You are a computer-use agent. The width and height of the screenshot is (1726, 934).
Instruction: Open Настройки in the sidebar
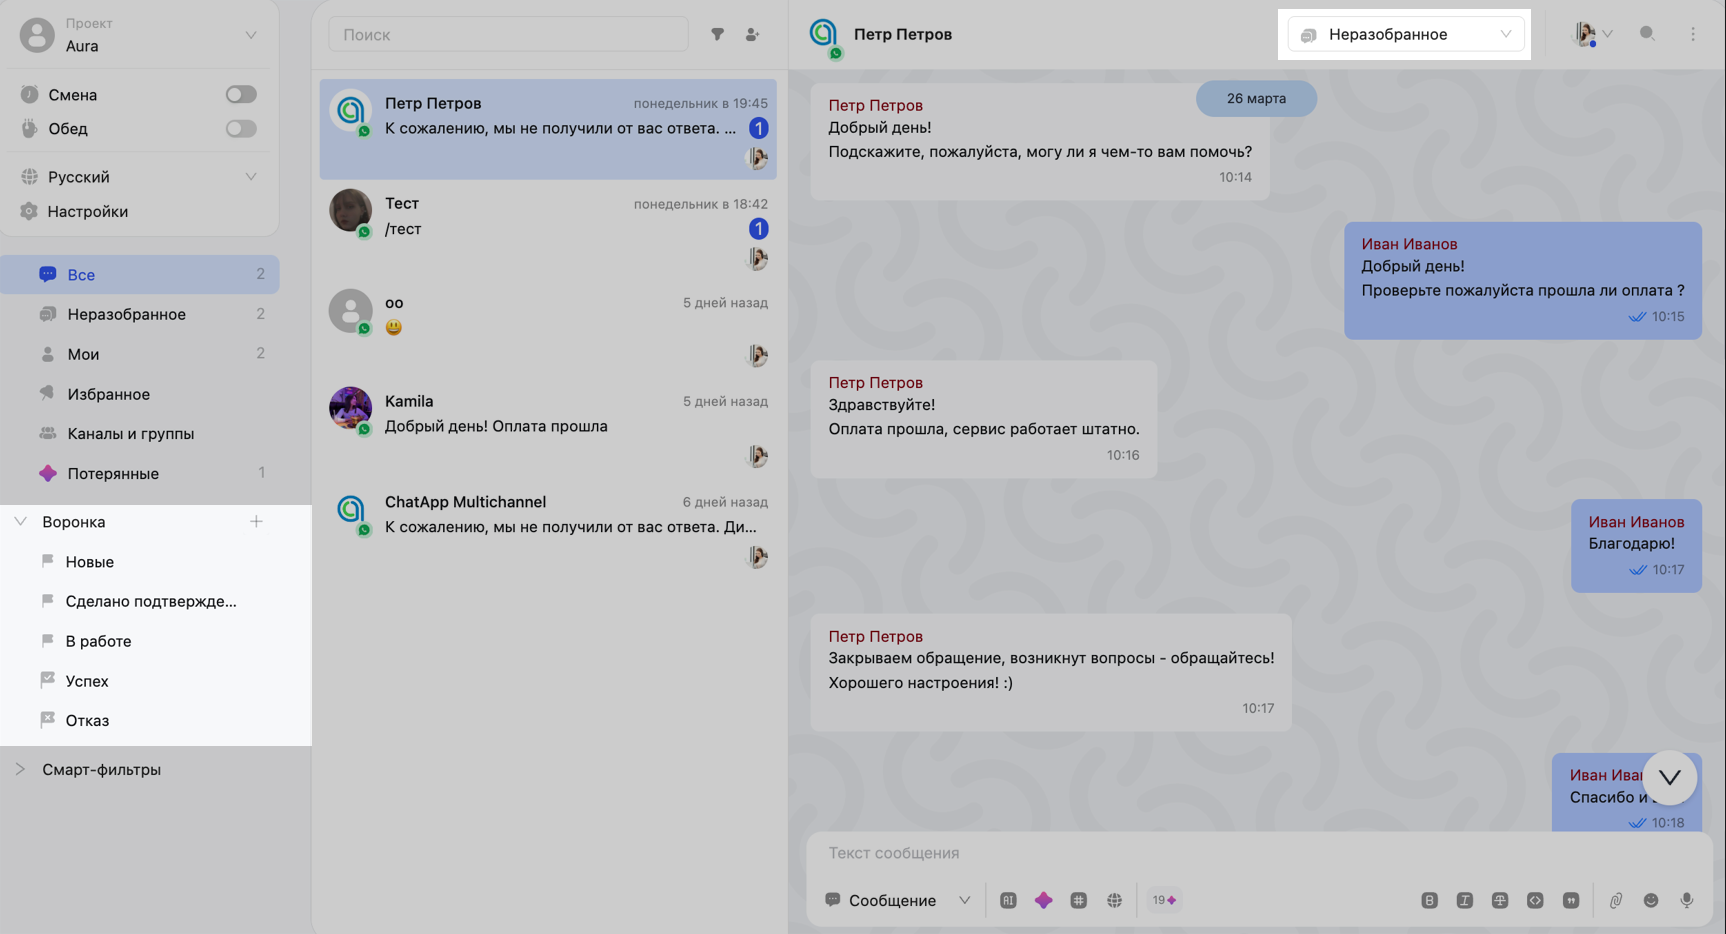point(87,211)
